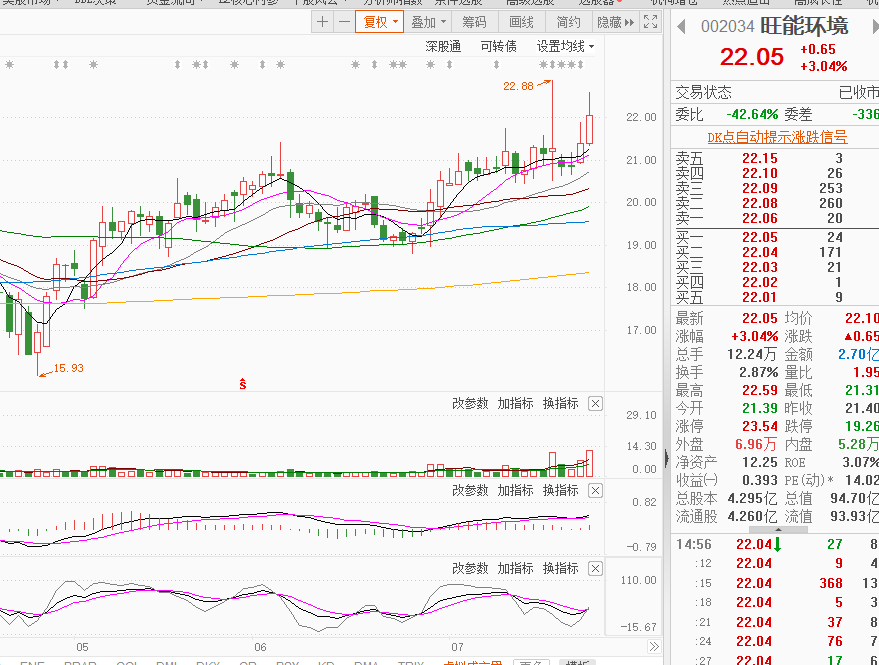This screenshot has height=665, width=879.
Task: Click 改参数 in the volume panel
Action: tap(470, 403)
